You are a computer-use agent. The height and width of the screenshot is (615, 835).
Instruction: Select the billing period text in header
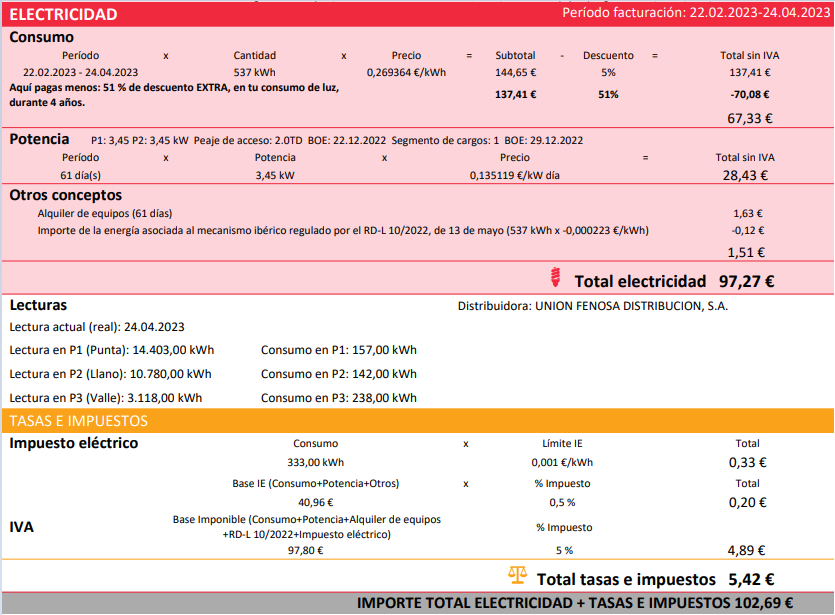coord(696,12)
